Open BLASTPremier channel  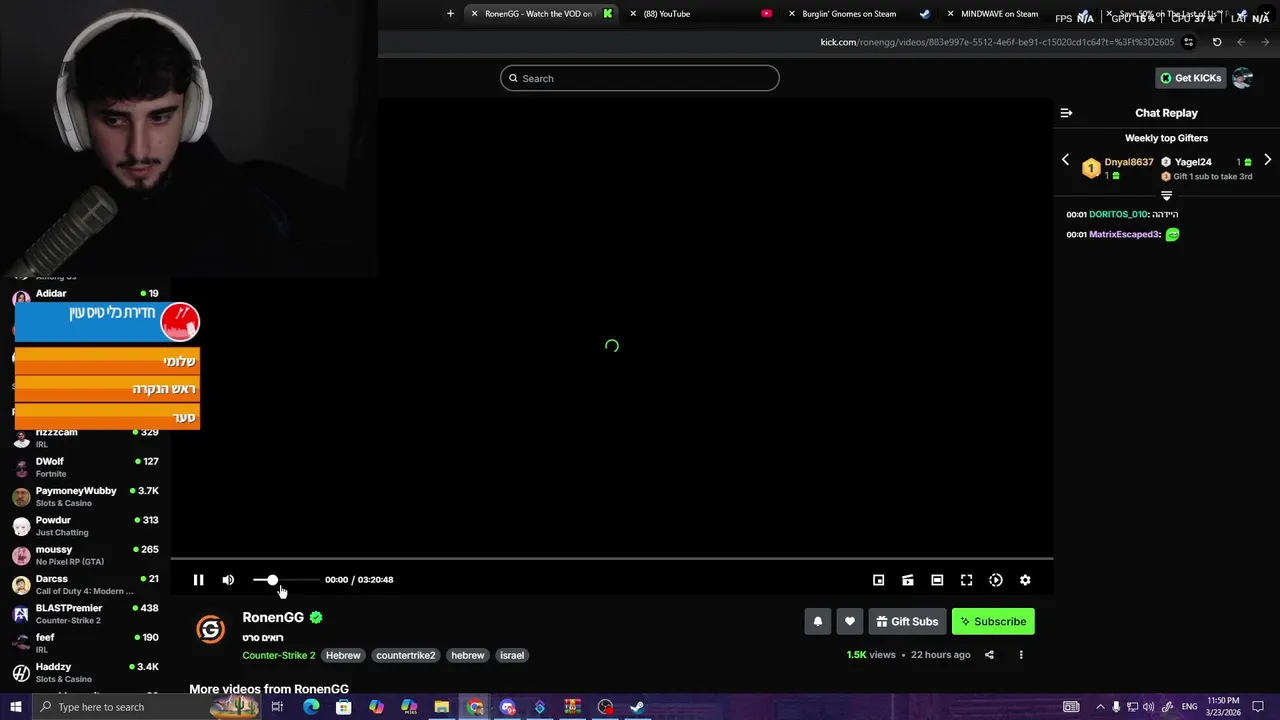pyautogui.click(x=86, y=614)
